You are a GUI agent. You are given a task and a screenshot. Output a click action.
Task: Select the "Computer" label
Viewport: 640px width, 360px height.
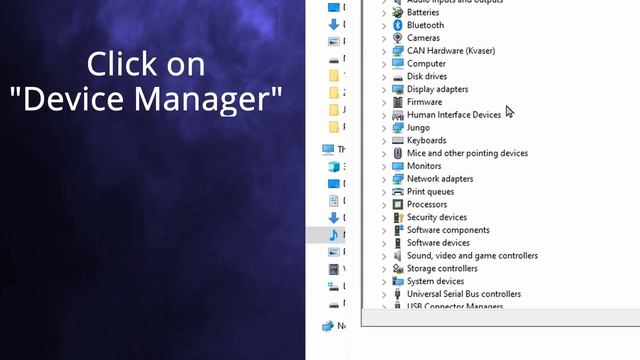click(426, 64)
